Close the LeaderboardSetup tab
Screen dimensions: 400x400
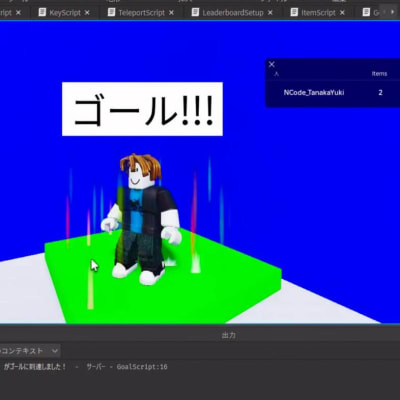pyautogui.click(x=270, y=13)
